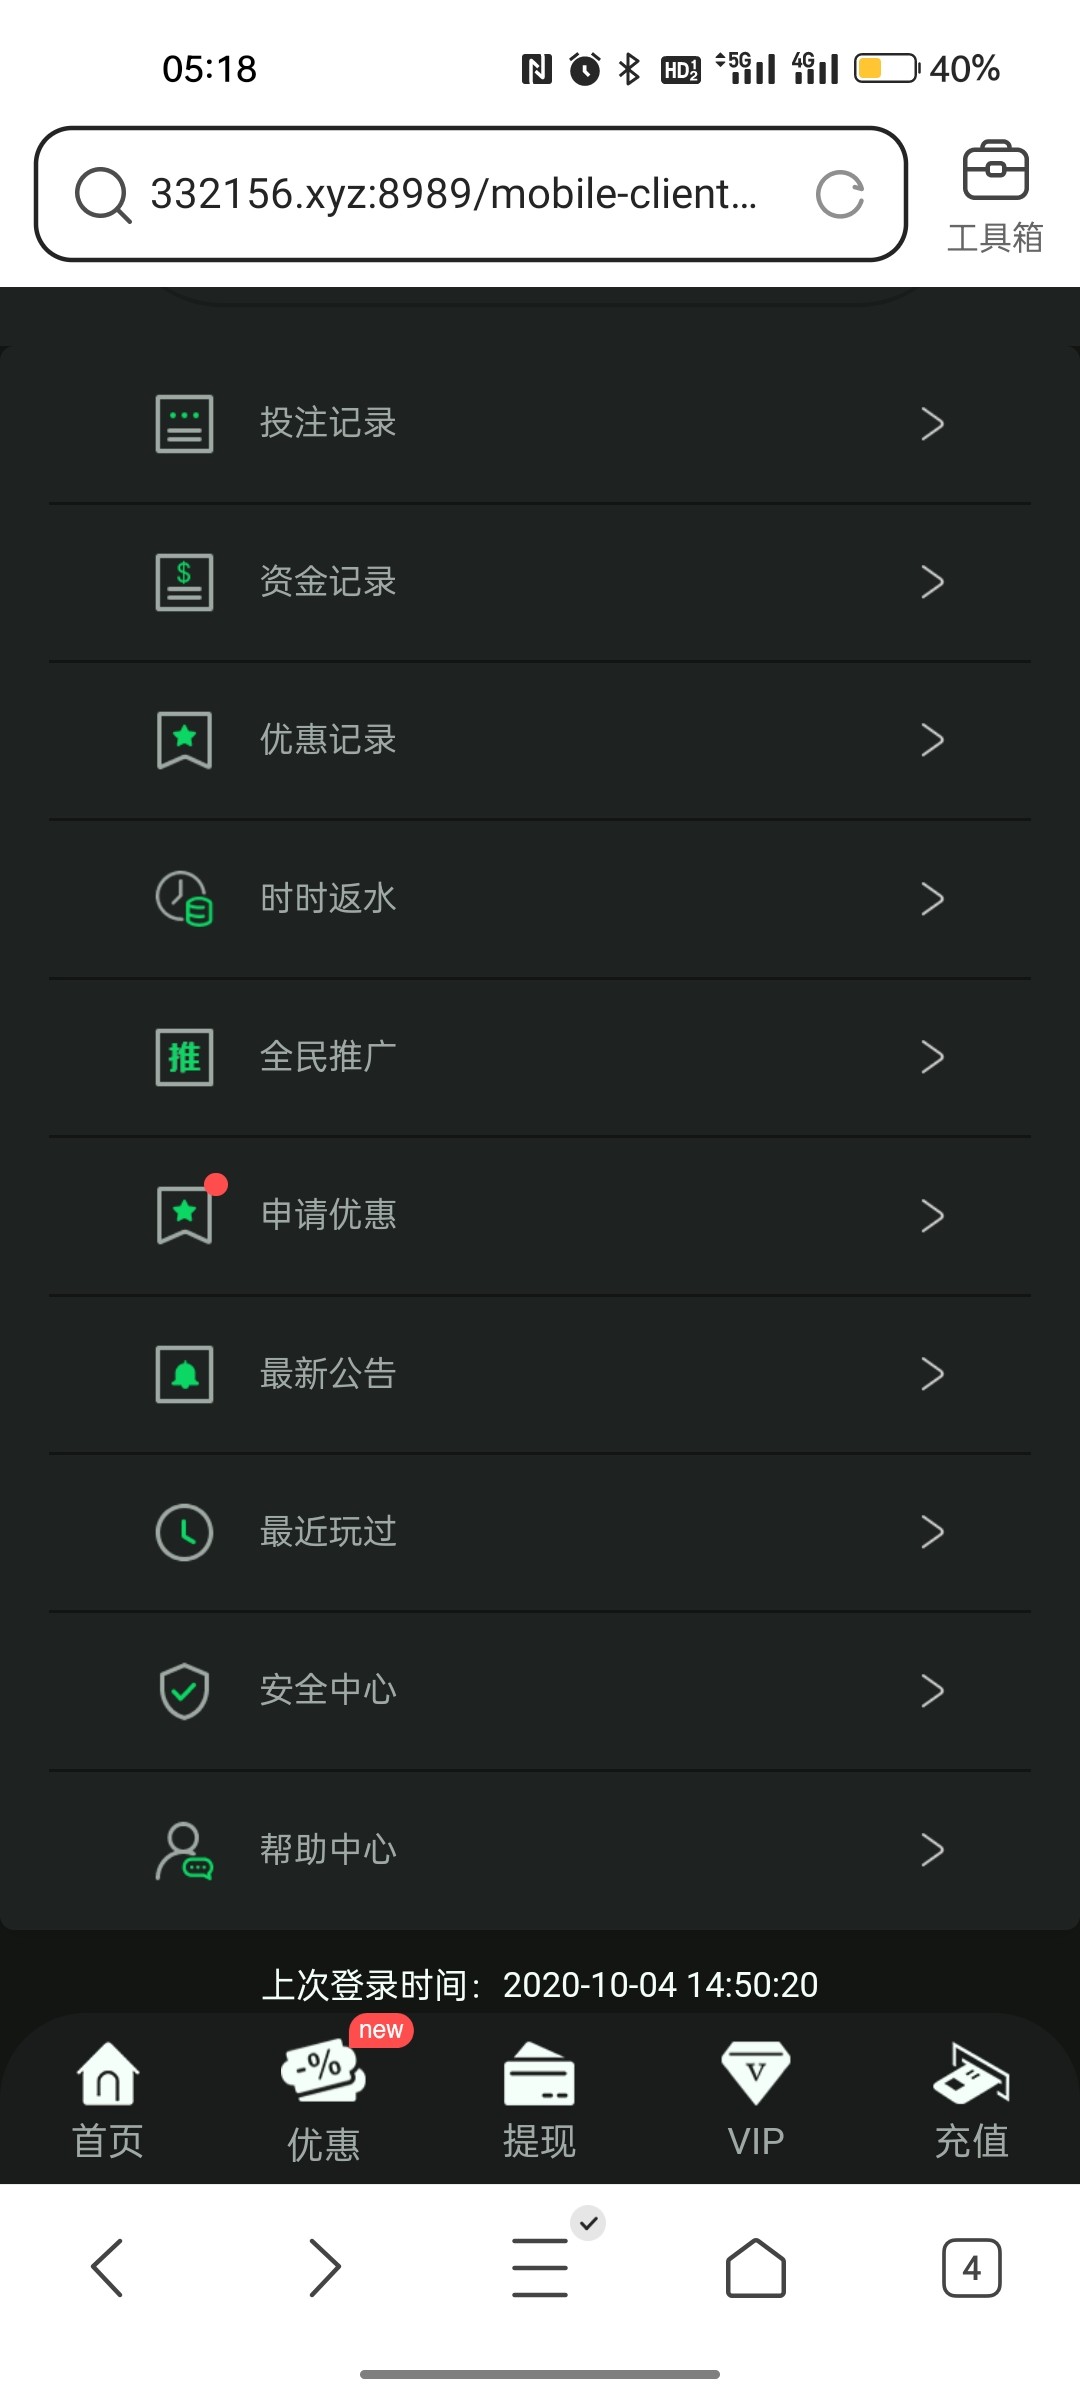Expand the 优惠记录 row chevron

coord(932,740)
